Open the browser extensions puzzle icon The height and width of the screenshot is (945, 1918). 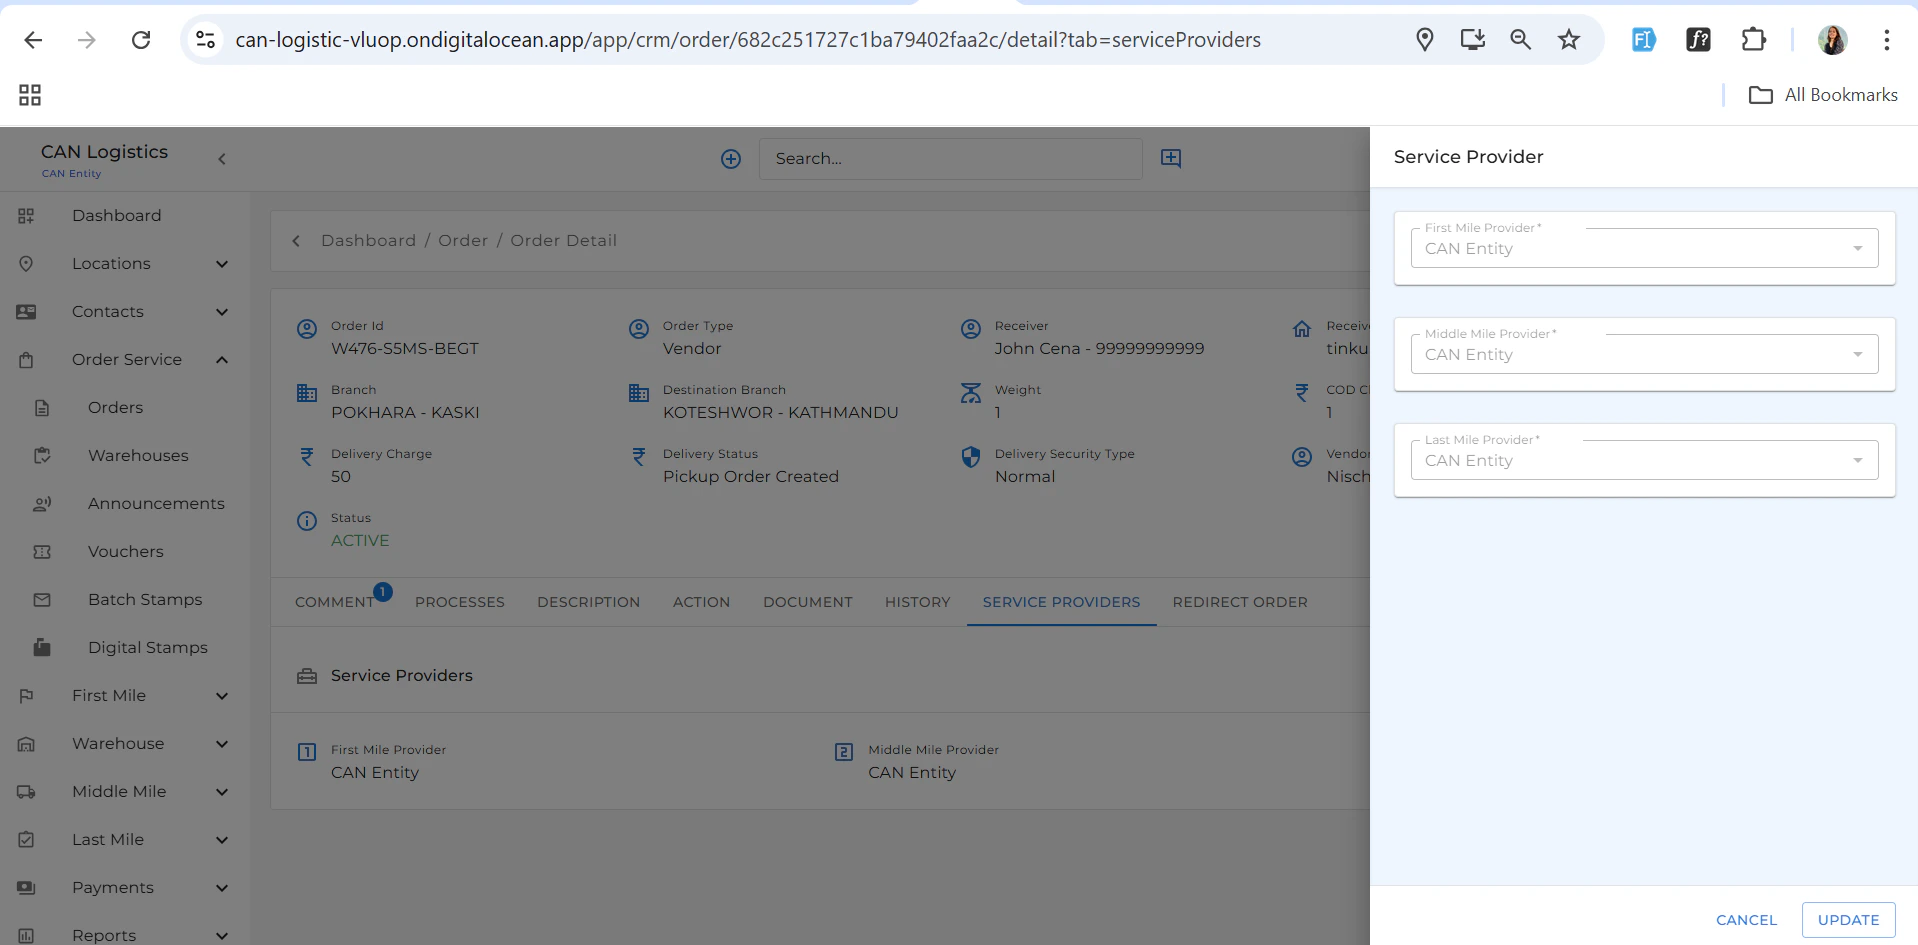click(x=1753, y=40)
